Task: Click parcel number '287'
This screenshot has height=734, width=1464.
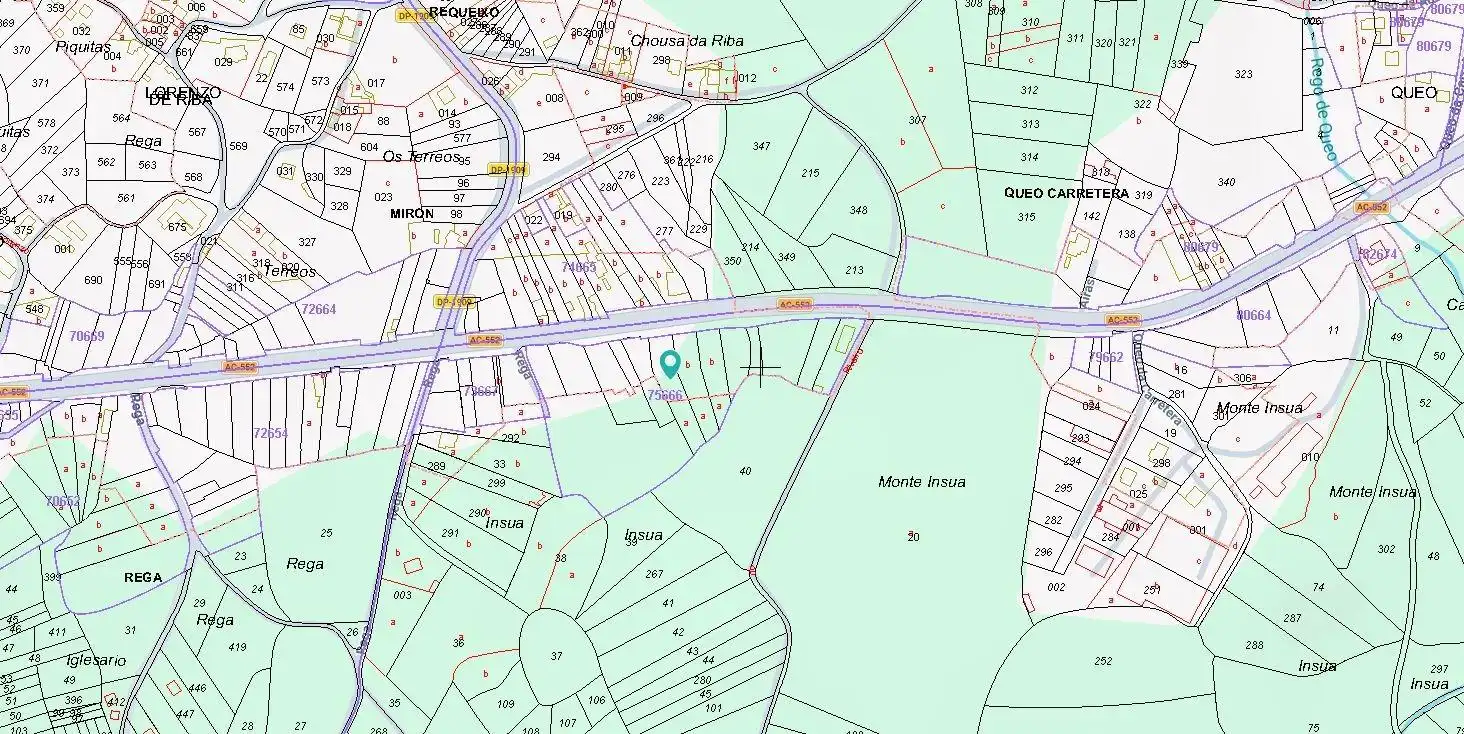Action: [1292, 618]
